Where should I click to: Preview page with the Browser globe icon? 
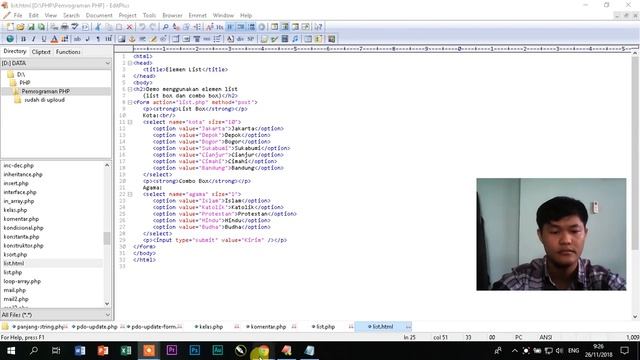click(x=10, y=39)
